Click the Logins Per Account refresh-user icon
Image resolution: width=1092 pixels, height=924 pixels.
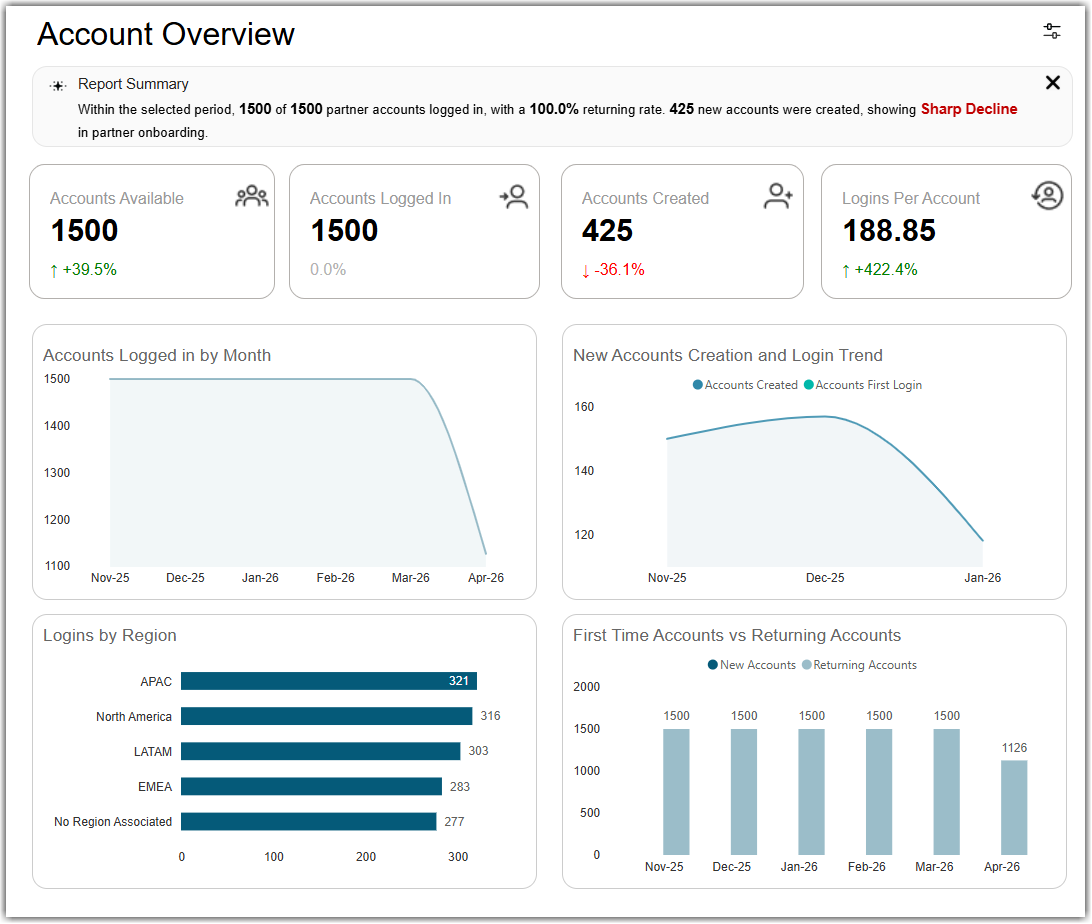tap(1047, 196)
